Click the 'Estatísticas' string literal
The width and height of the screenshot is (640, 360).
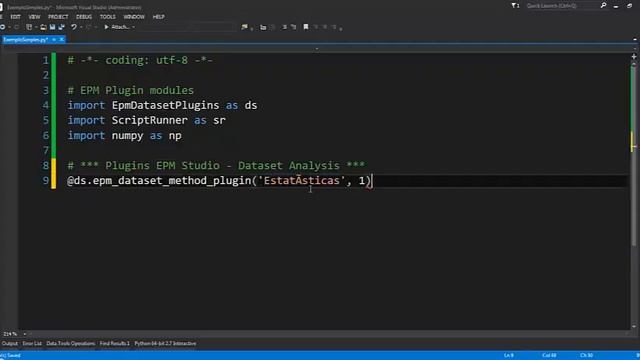[x=302, y=181]
